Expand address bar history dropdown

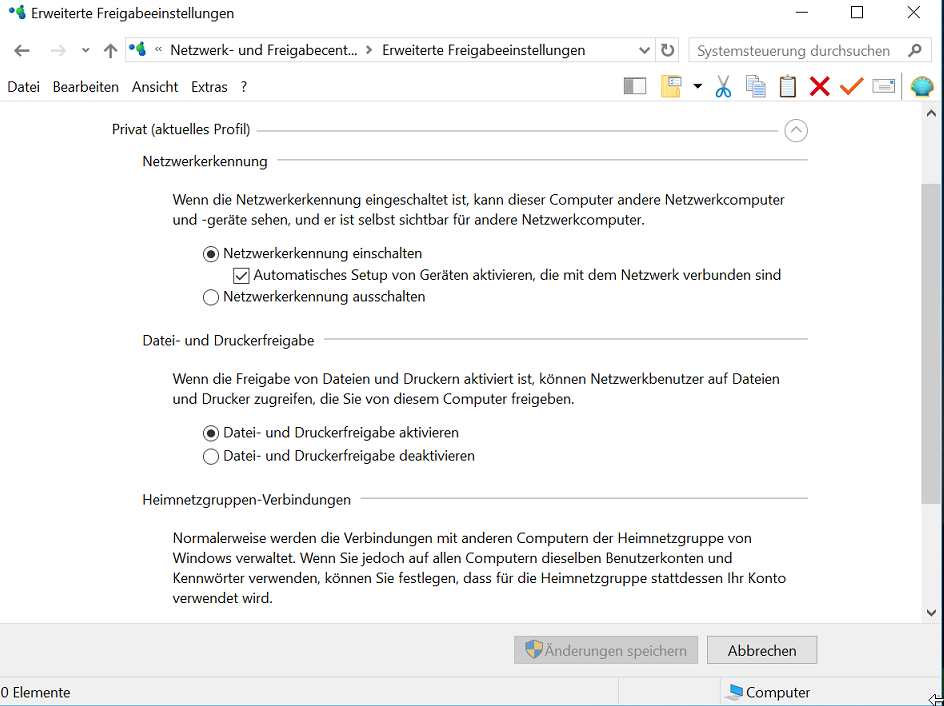pyautogui.click(x=644, y=51)
